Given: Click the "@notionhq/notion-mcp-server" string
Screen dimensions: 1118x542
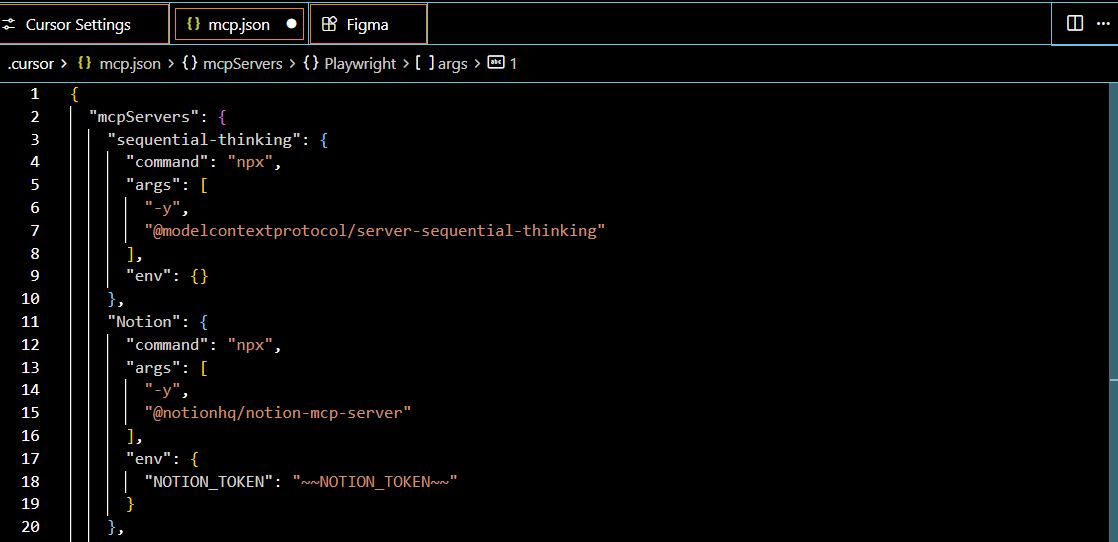Looking at the screenshot, I should pos(279,413).
